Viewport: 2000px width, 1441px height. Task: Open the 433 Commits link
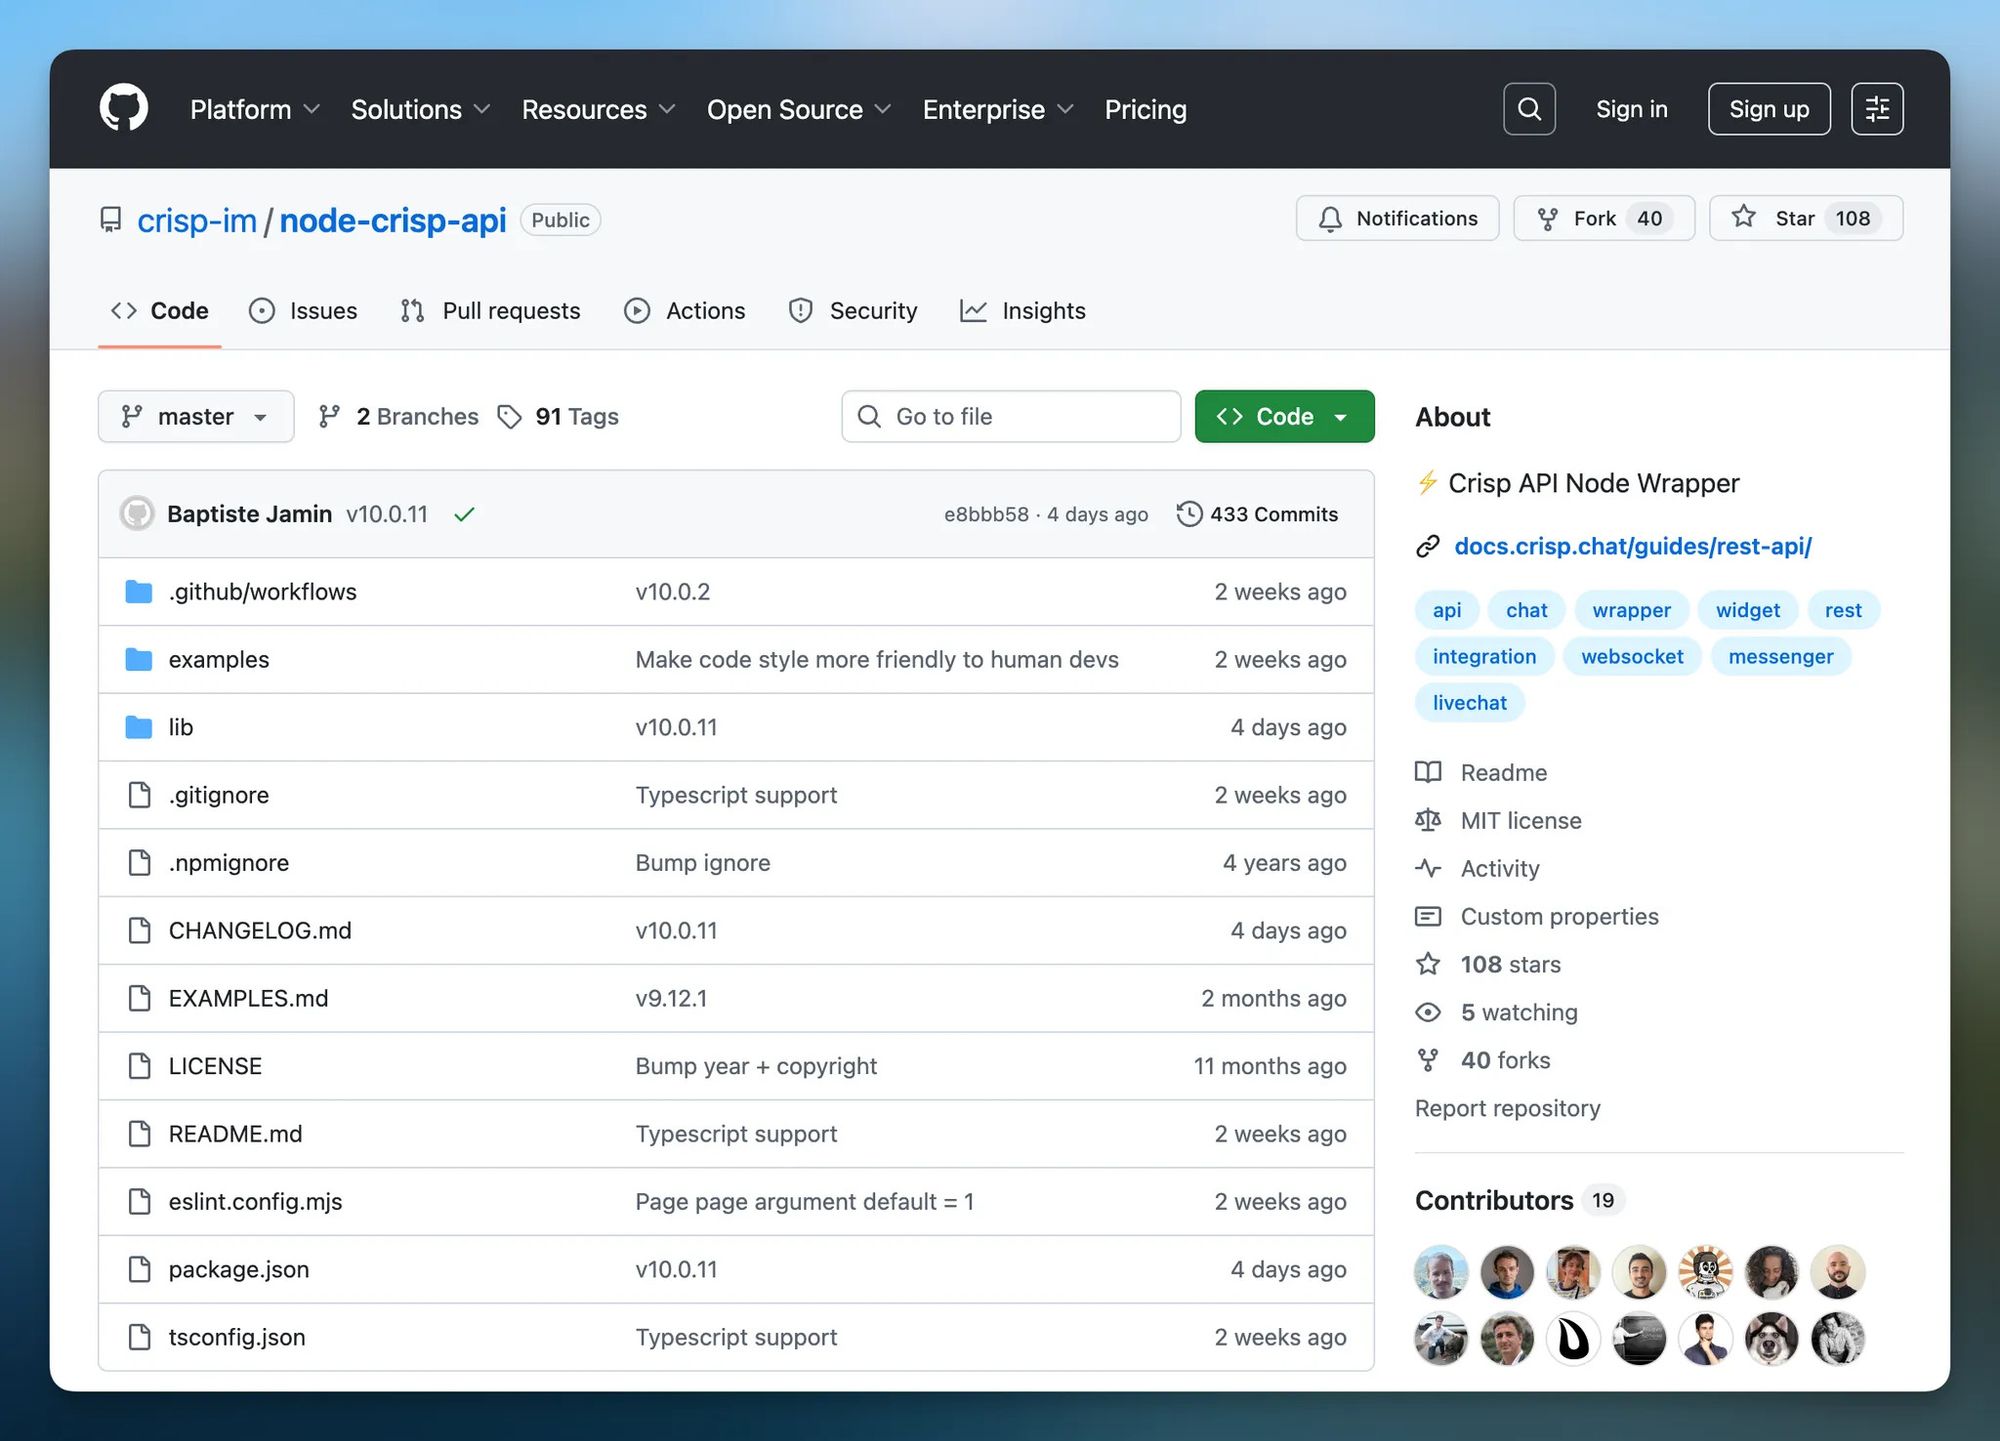[1257, 514]
